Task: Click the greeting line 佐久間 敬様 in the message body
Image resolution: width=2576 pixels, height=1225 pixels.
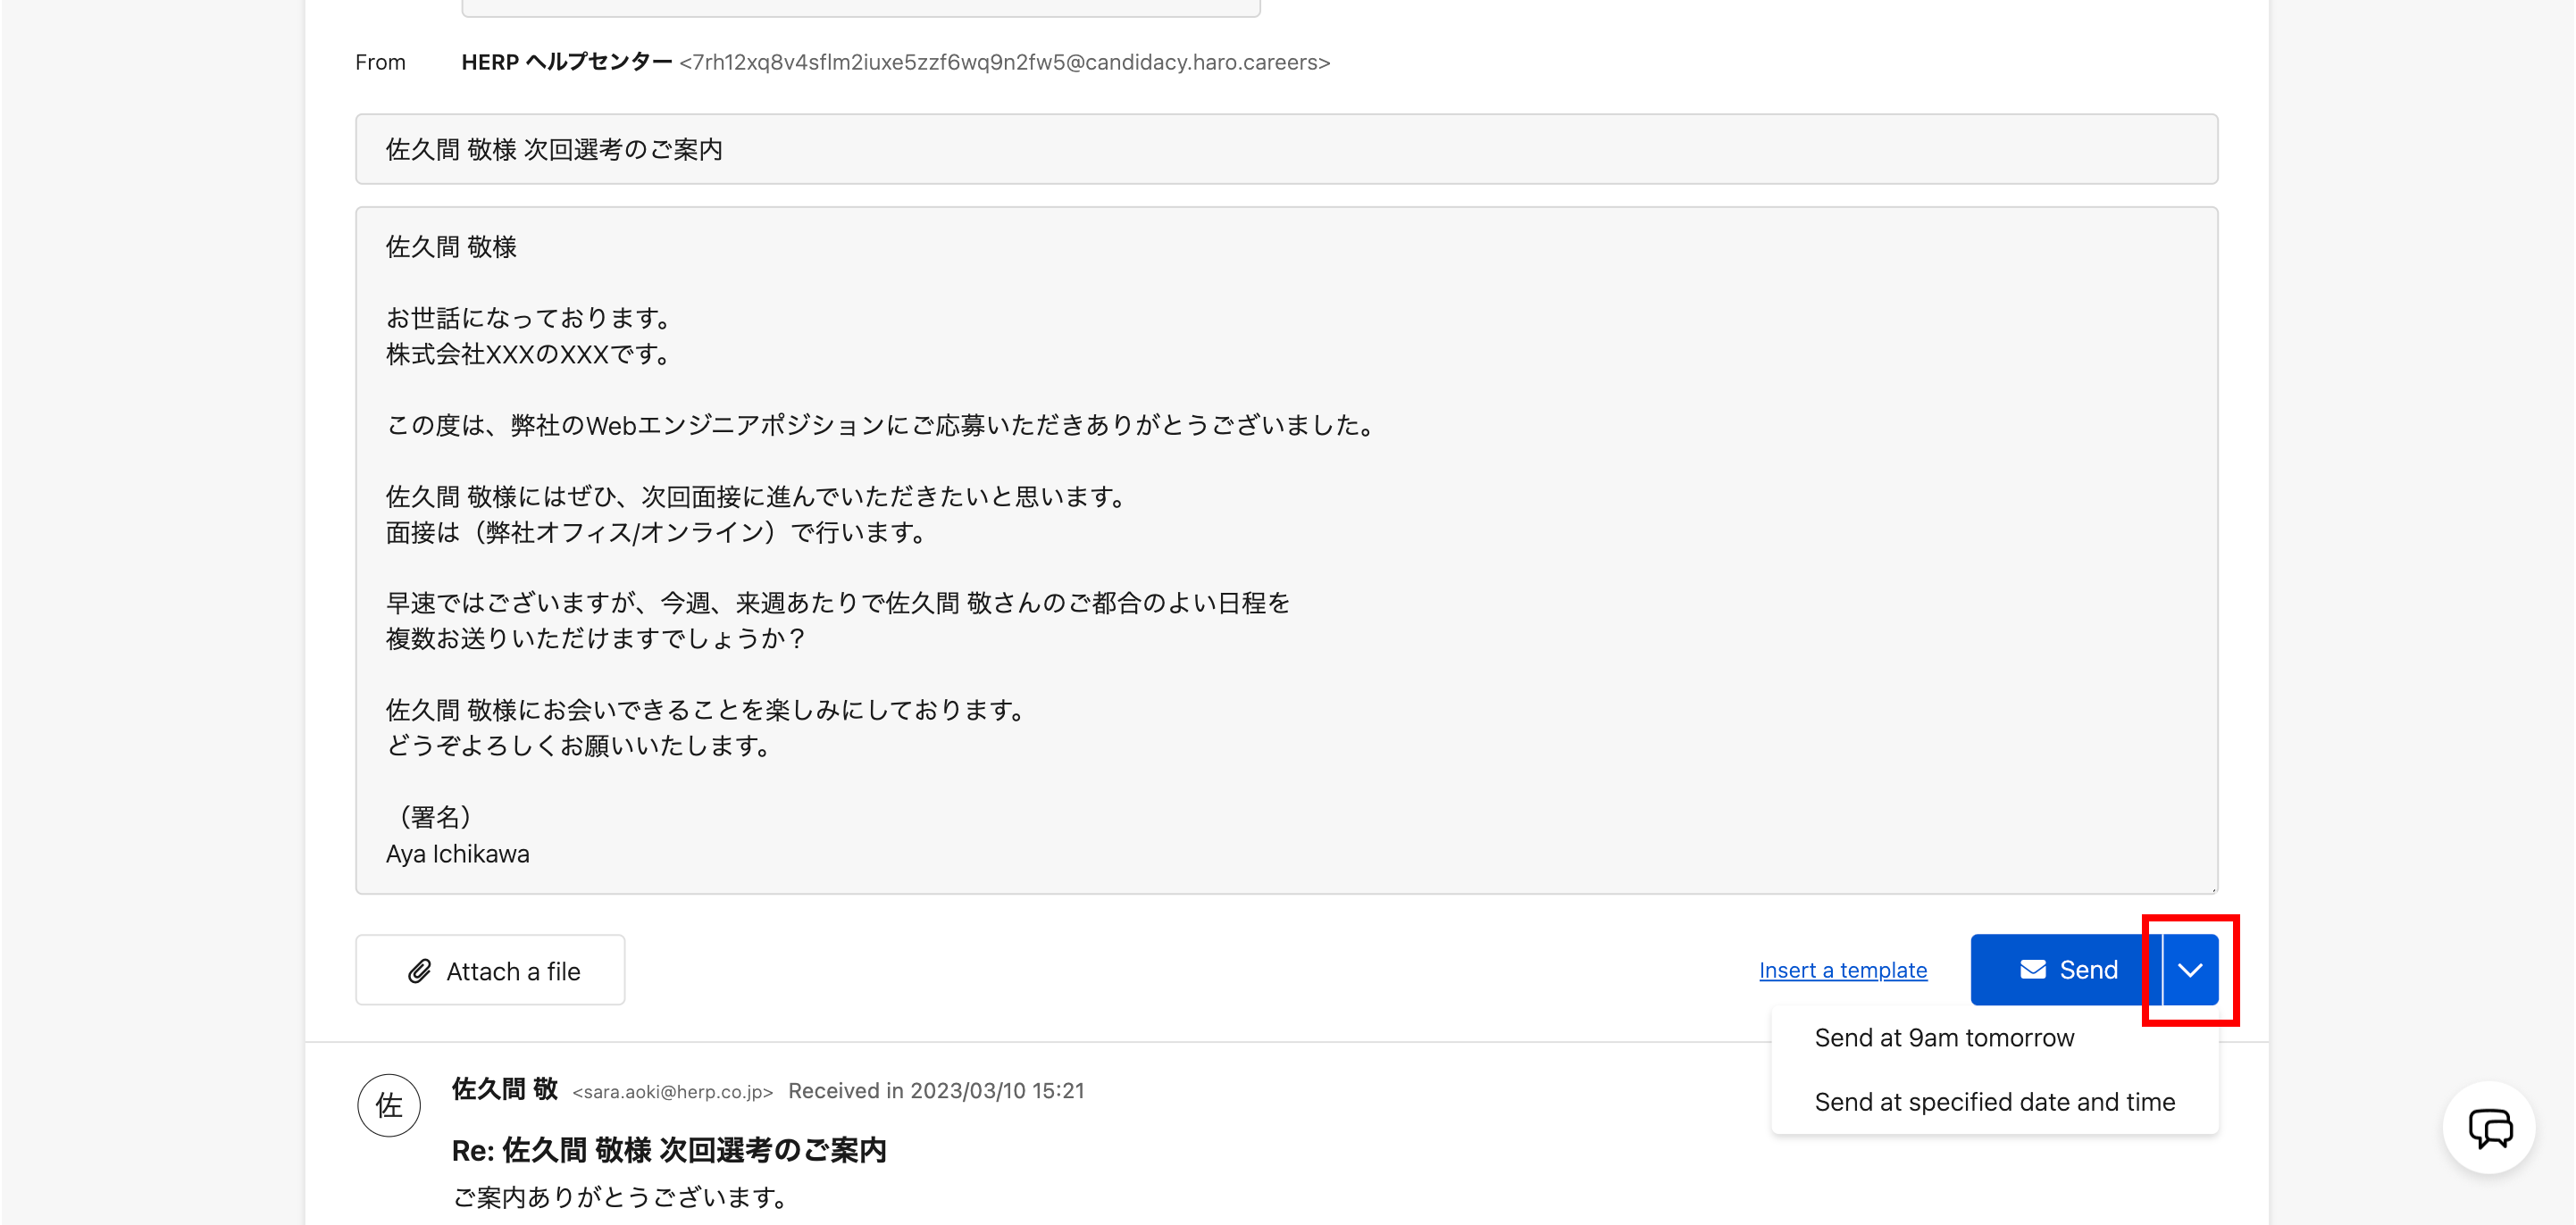Action: [x=451, y=246]
